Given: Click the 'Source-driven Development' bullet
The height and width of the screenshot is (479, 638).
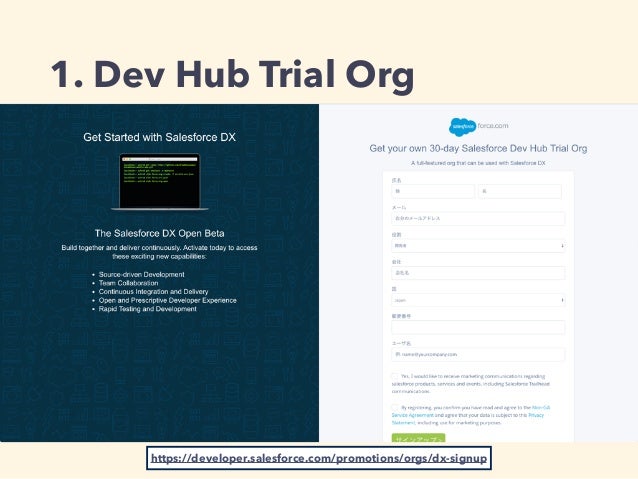Looking at the screenshot, I should [x=142, y=275].
